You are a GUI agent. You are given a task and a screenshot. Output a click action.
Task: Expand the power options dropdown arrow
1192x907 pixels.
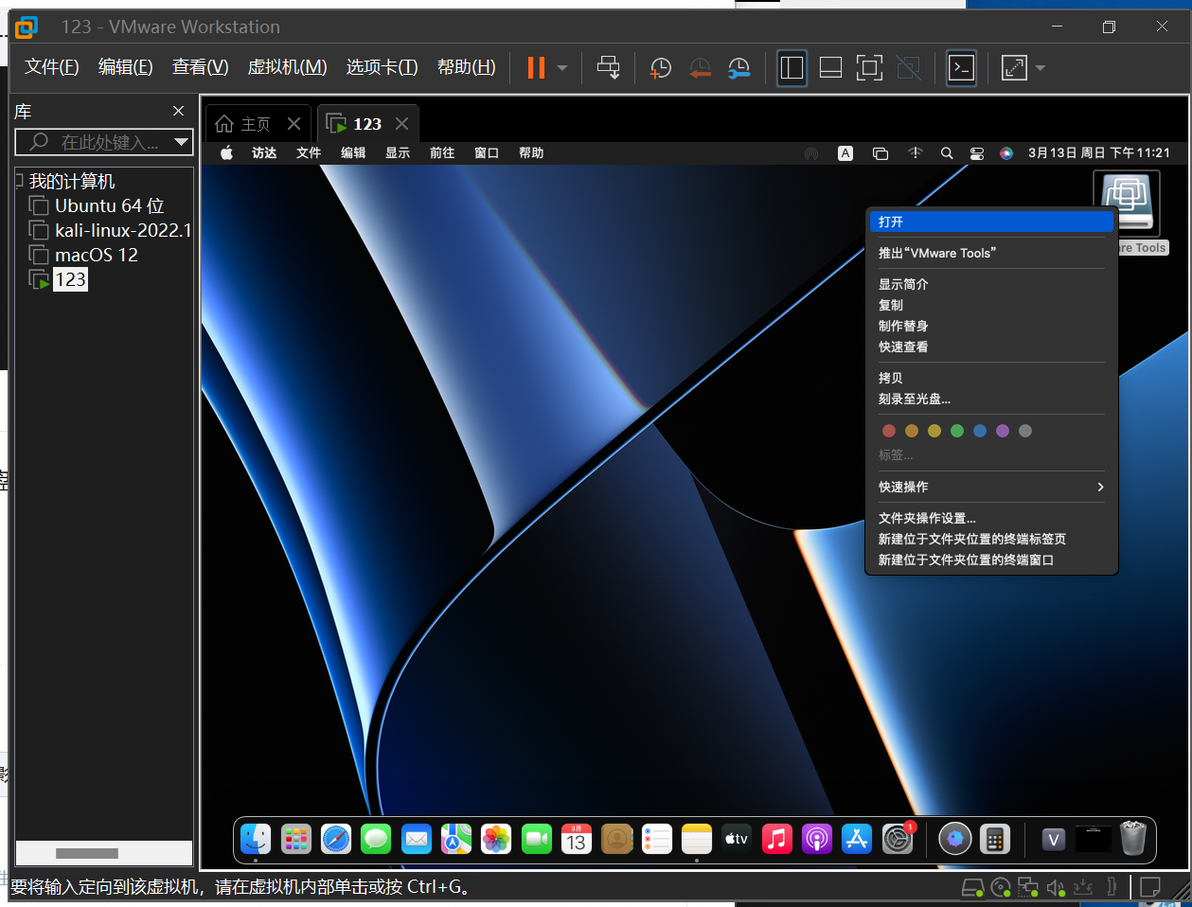click(x=563, y=68)
